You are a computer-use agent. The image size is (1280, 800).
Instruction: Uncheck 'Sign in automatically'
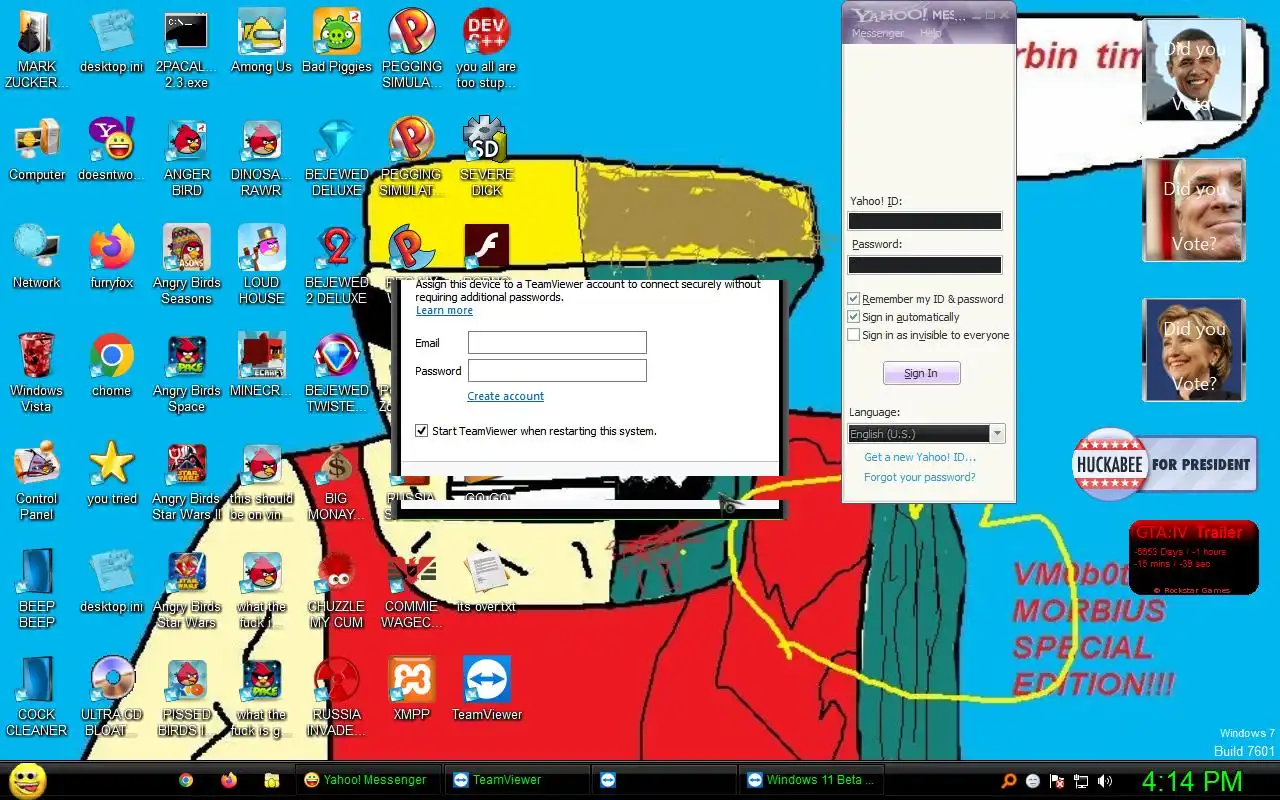click(853, 317)
